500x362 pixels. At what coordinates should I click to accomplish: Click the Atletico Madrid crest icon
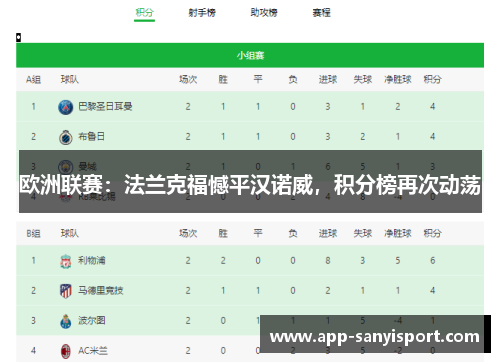(x=66, y=291)
